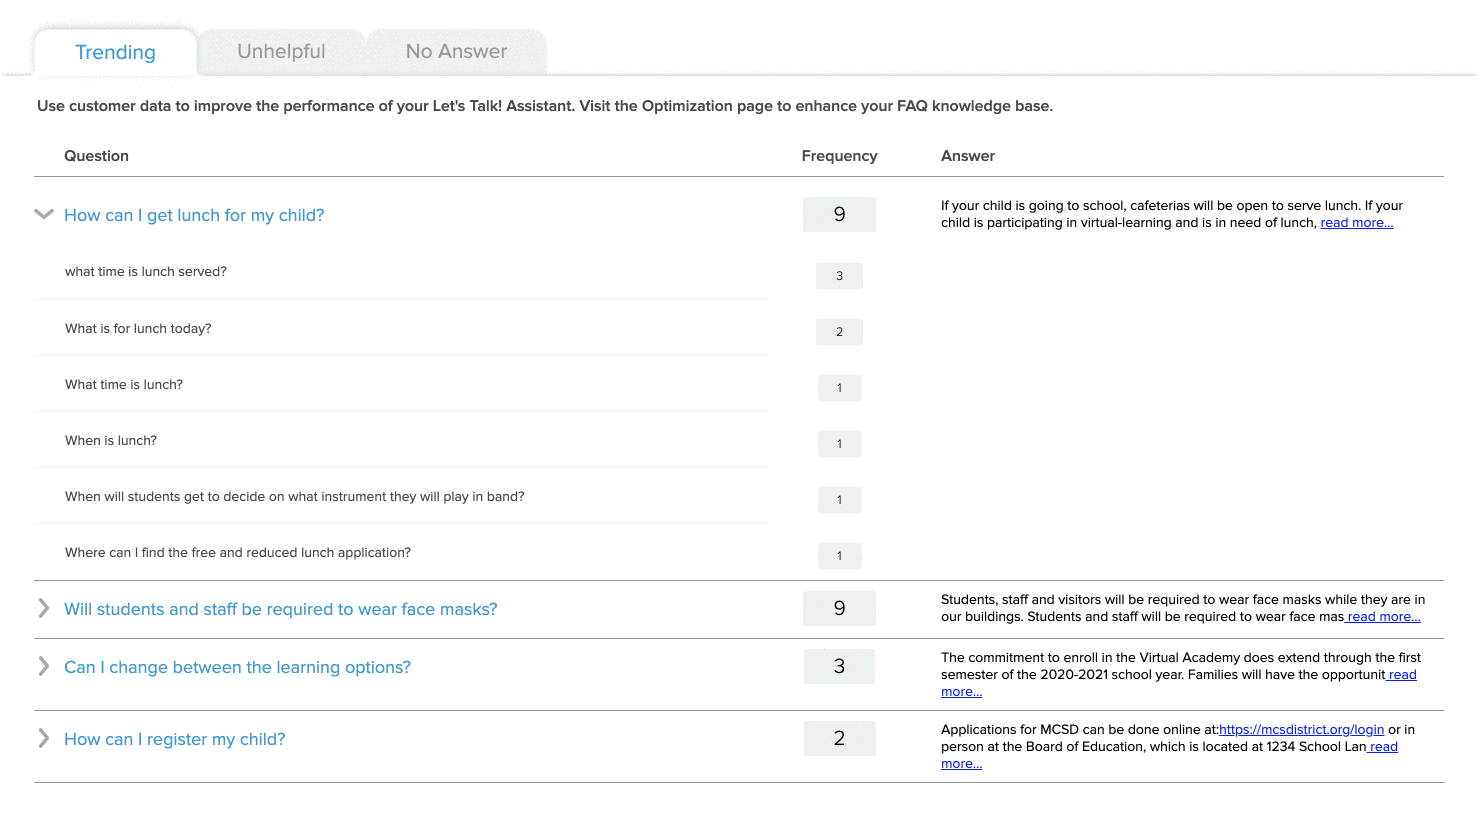Collapse the lunch question chevron
This screenshot has height=813, width=1481.
(x=43, y=214)
